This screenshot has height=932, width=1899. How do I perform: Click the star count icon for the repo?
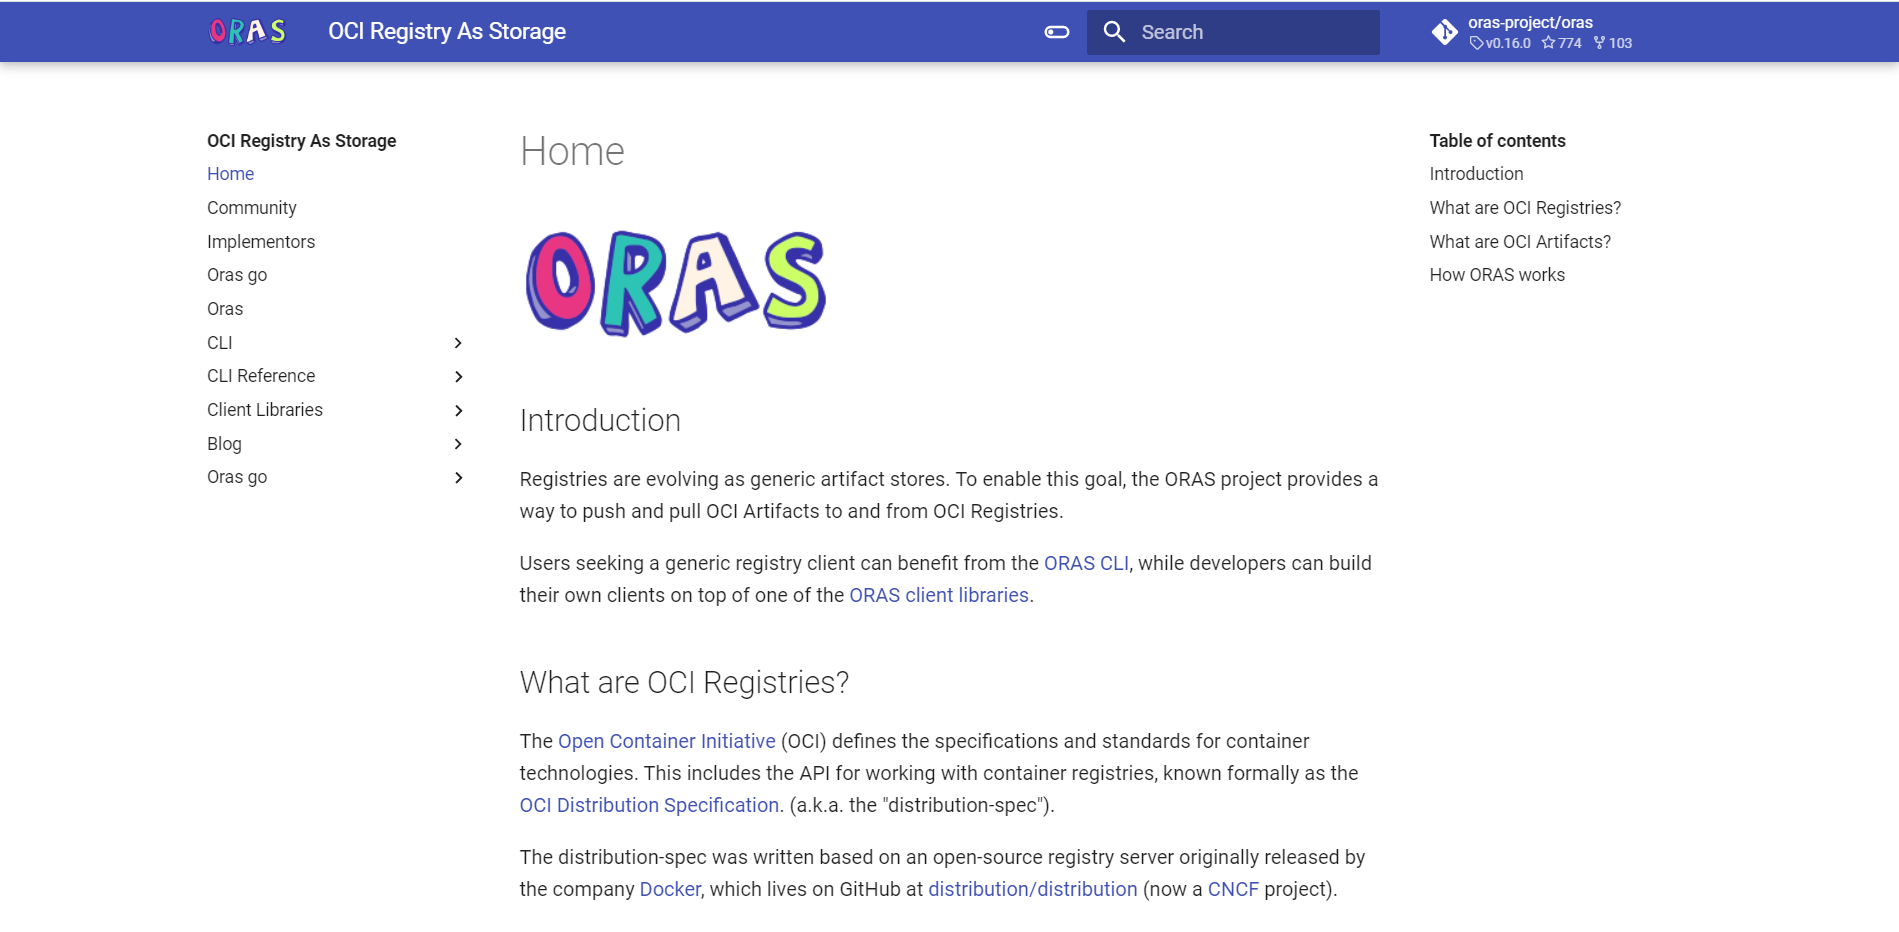click(x=1549, y=43)
